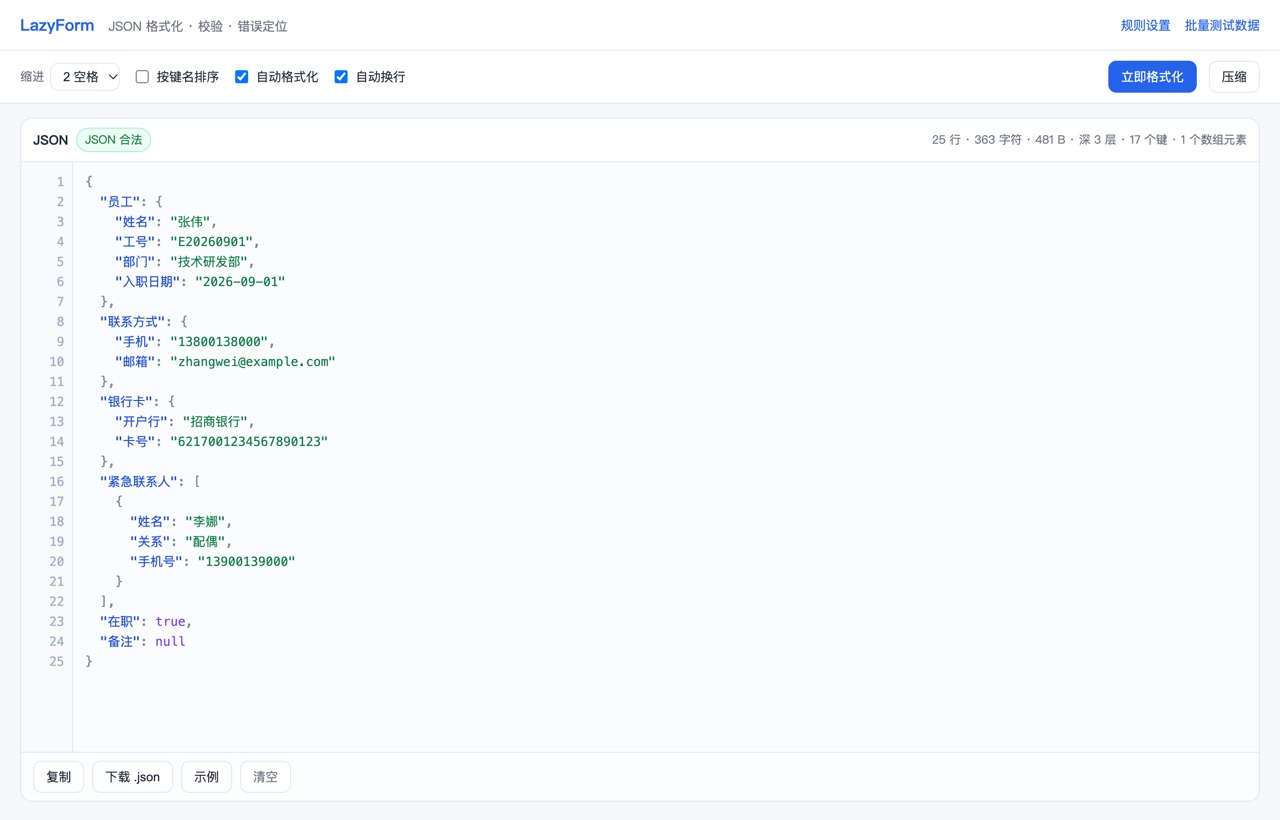Click the JSON panel title
This screenshot has height=820, width=1280.
click(50, 140)
